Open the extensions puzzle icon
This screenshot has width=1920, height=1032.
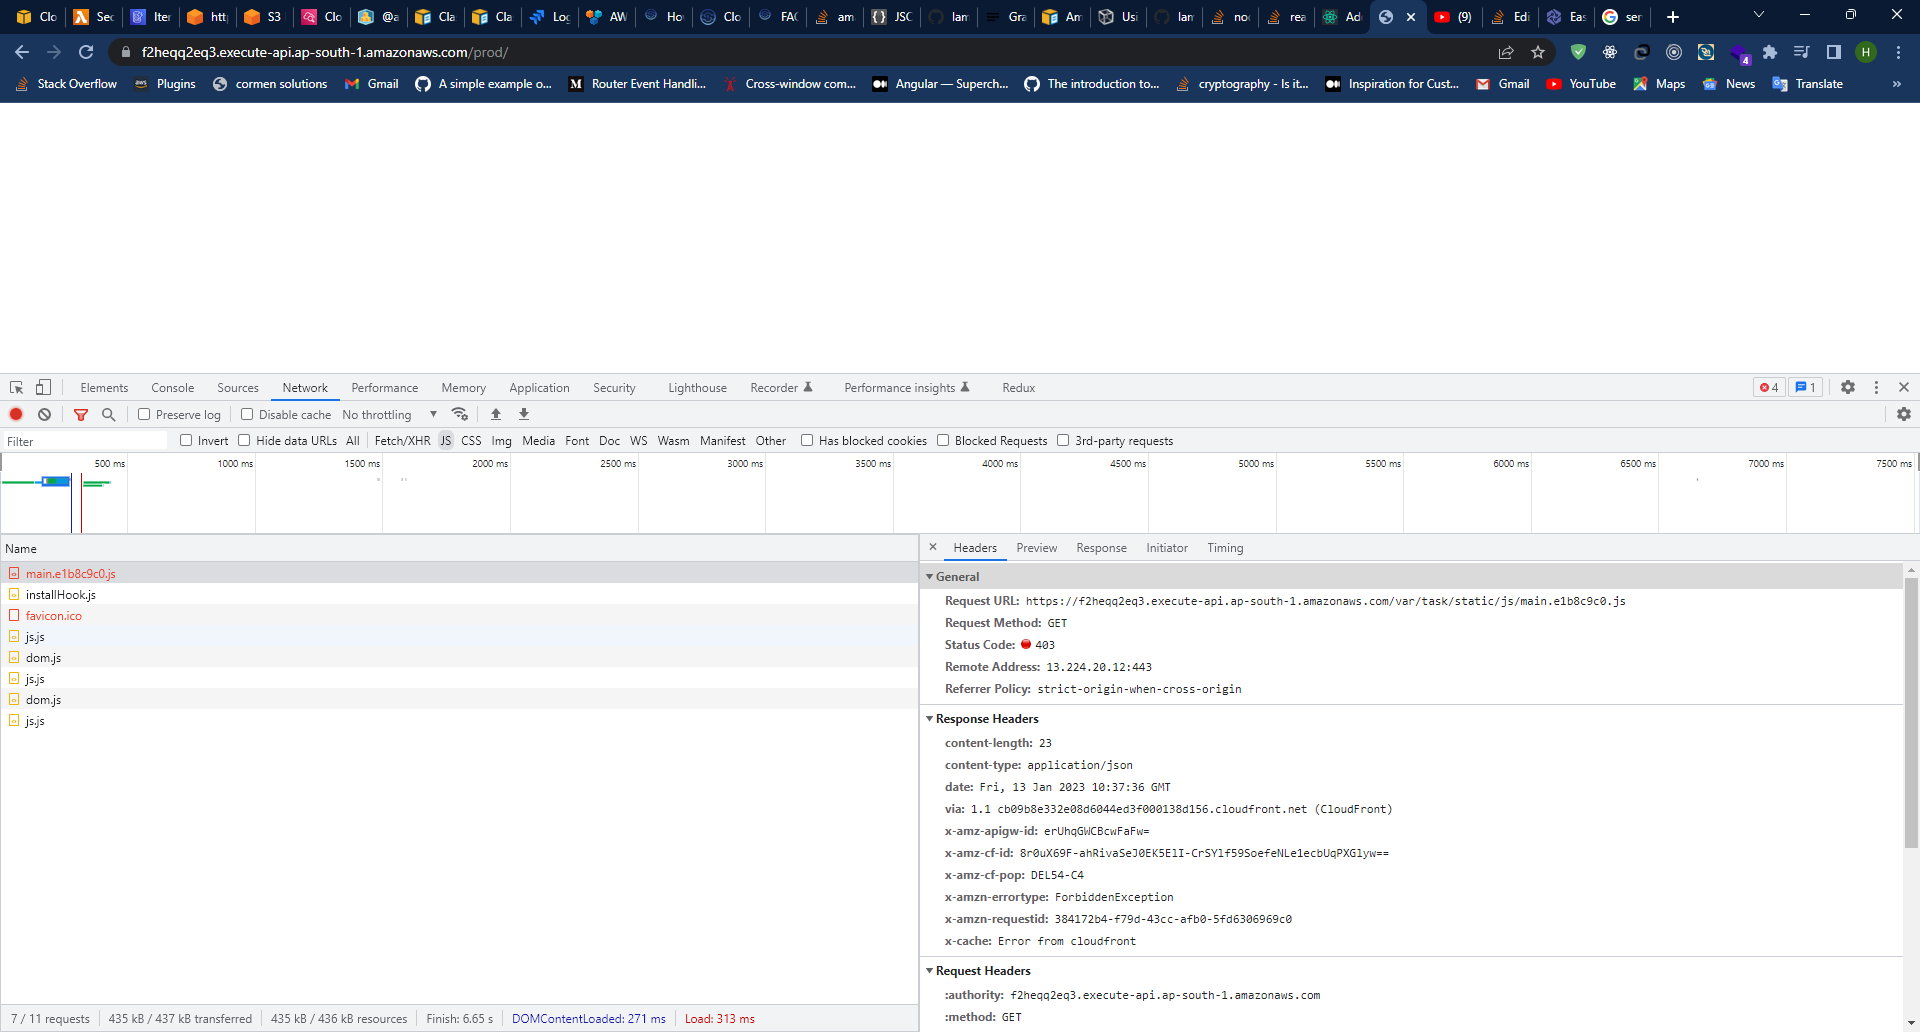1770,52
